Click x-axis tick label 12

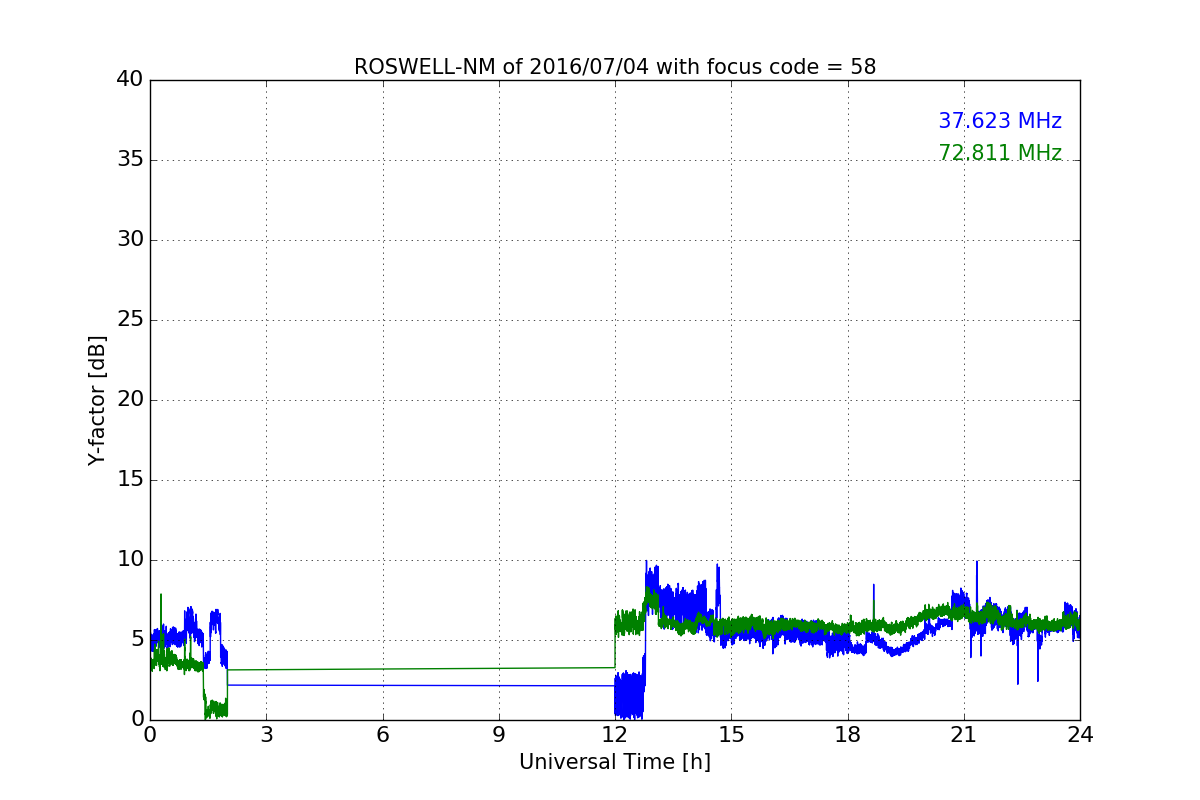click(615, 734)
